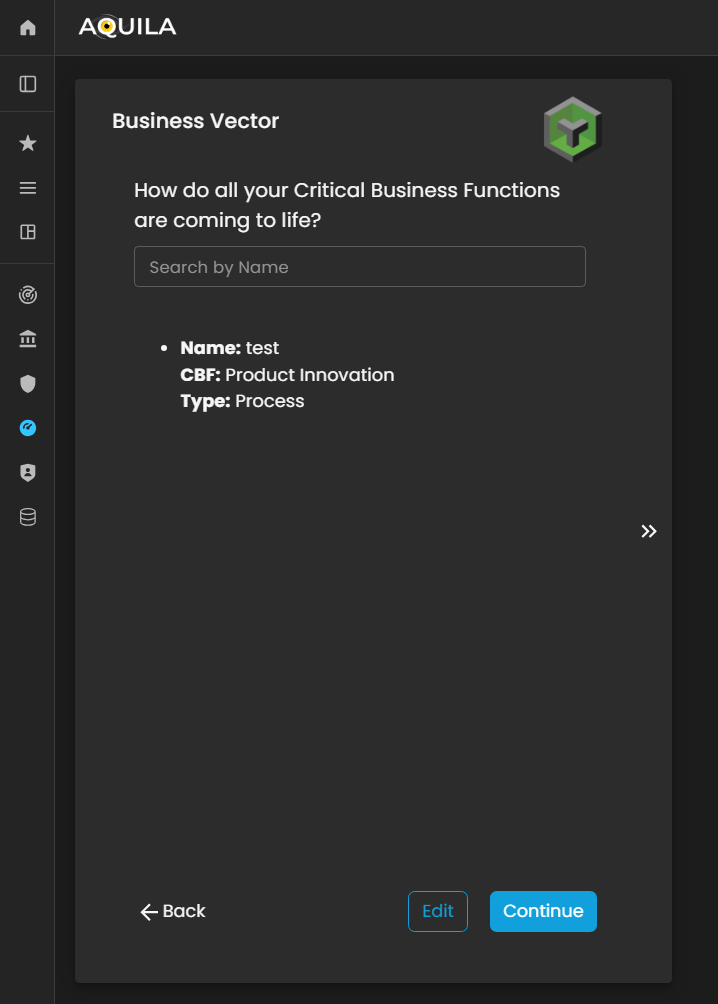
Task: Open favorites using the star icon
Action: 28,144
